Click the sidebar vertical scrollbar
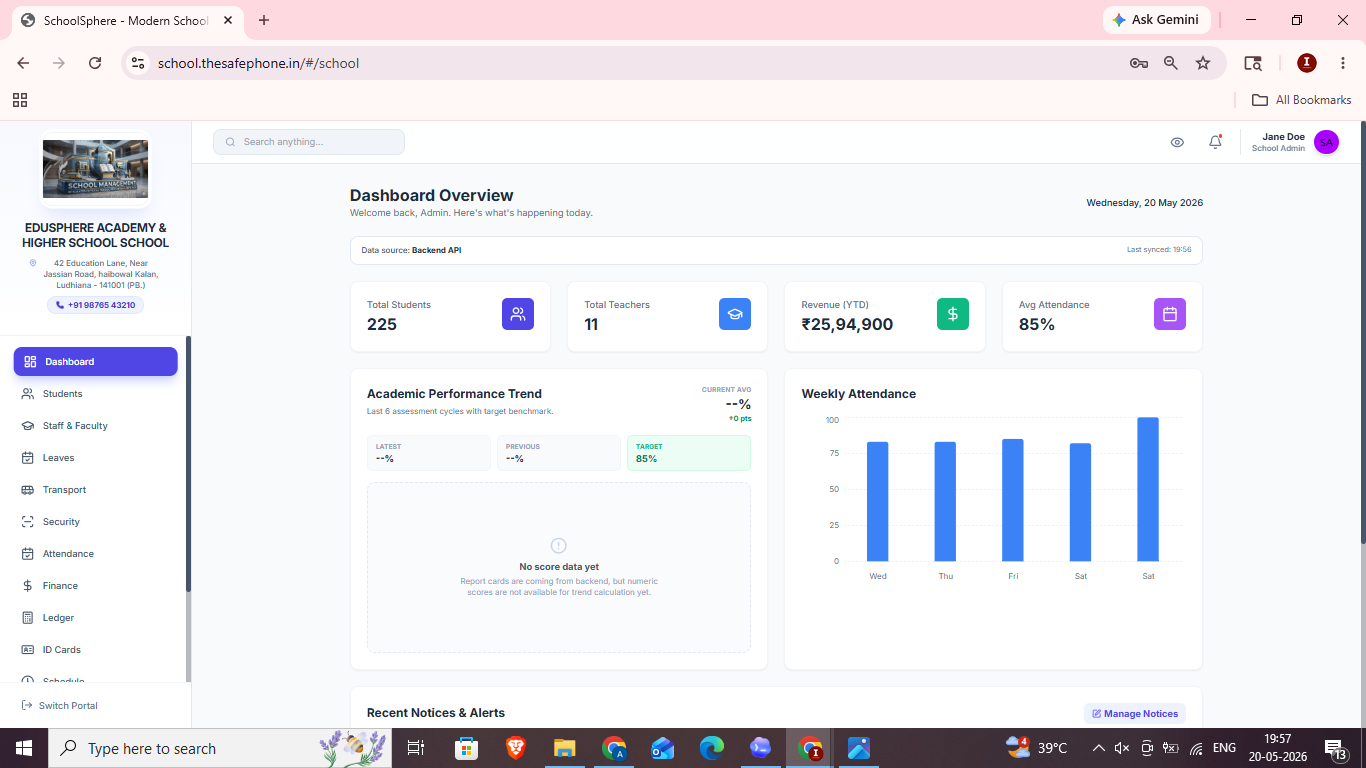The height and width of the screenshot is (768, 1366). pos(188,510)
